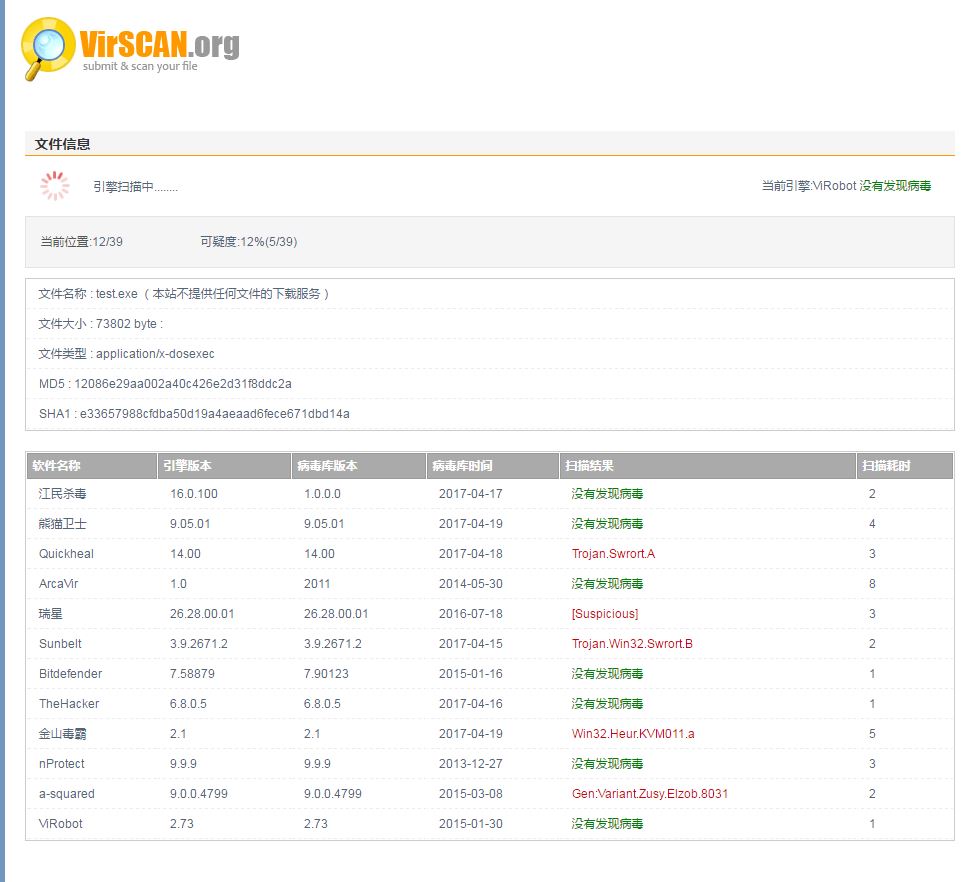The image size is (964, 882).
Task: Select the Win32.Heur.KVM011.a result
Action: pyautogui.click(x=633, y=734)
